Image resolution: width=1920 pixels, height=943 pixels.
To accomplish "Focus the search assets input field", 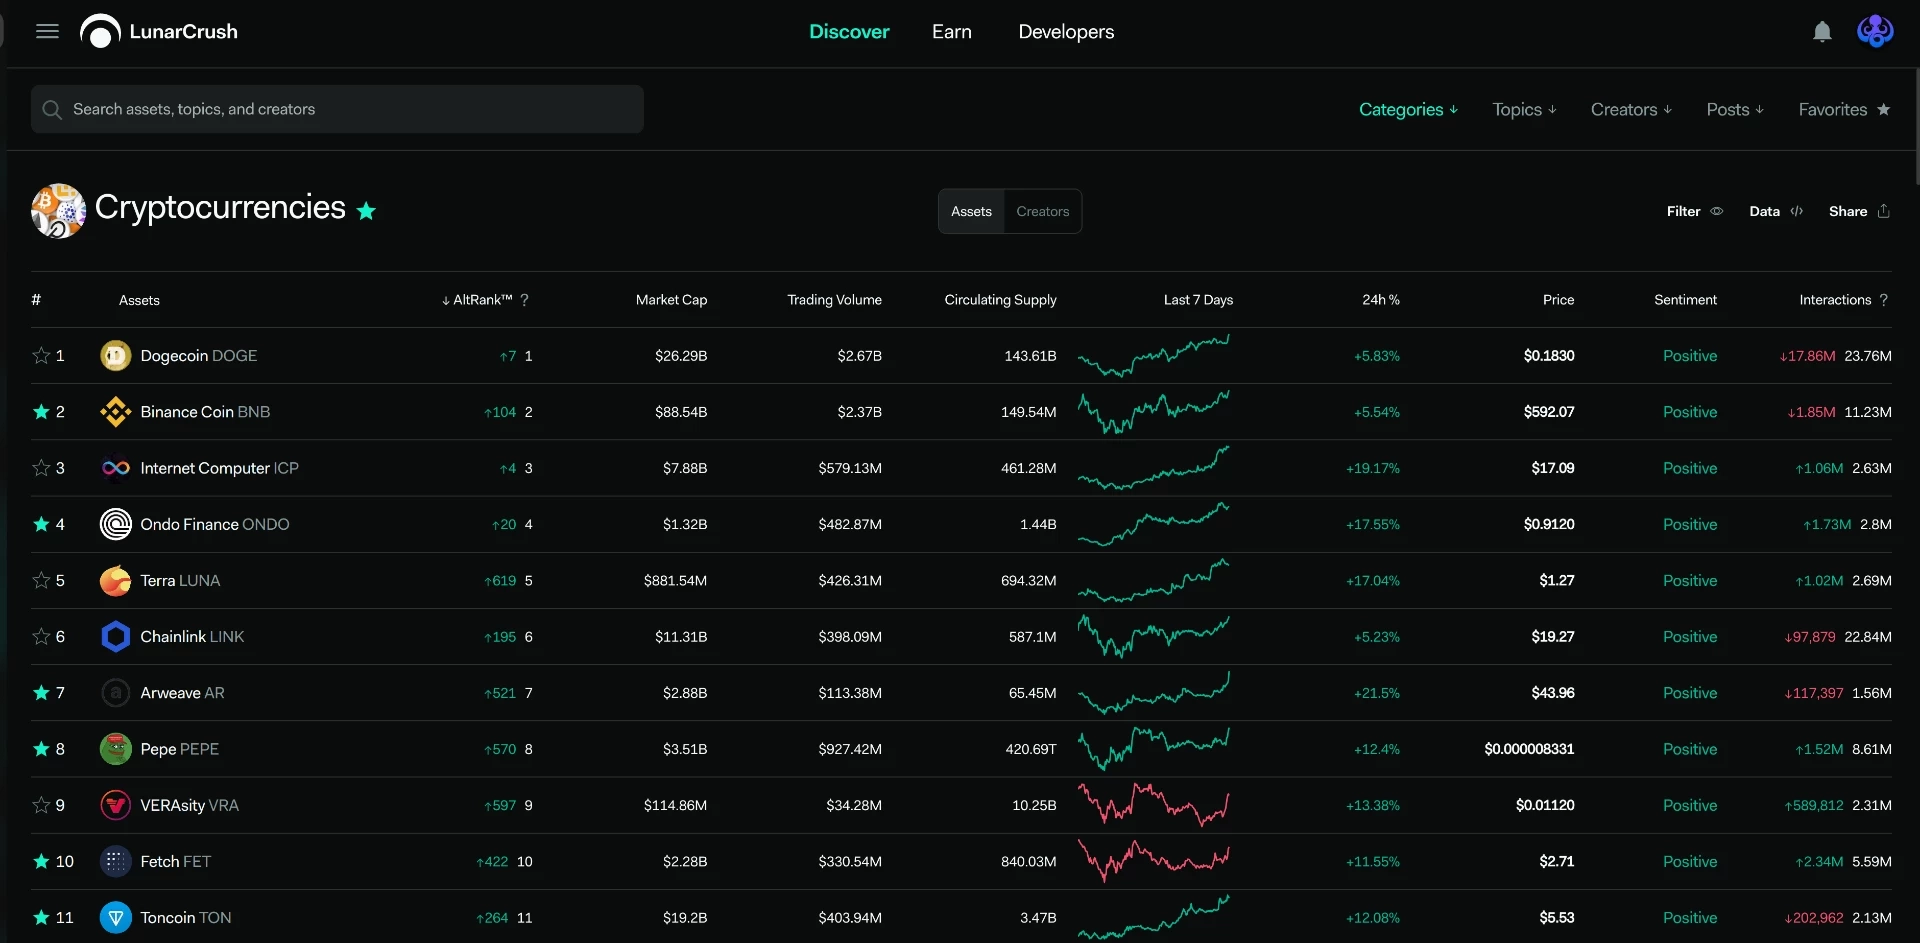I will (x=337, y=109).
